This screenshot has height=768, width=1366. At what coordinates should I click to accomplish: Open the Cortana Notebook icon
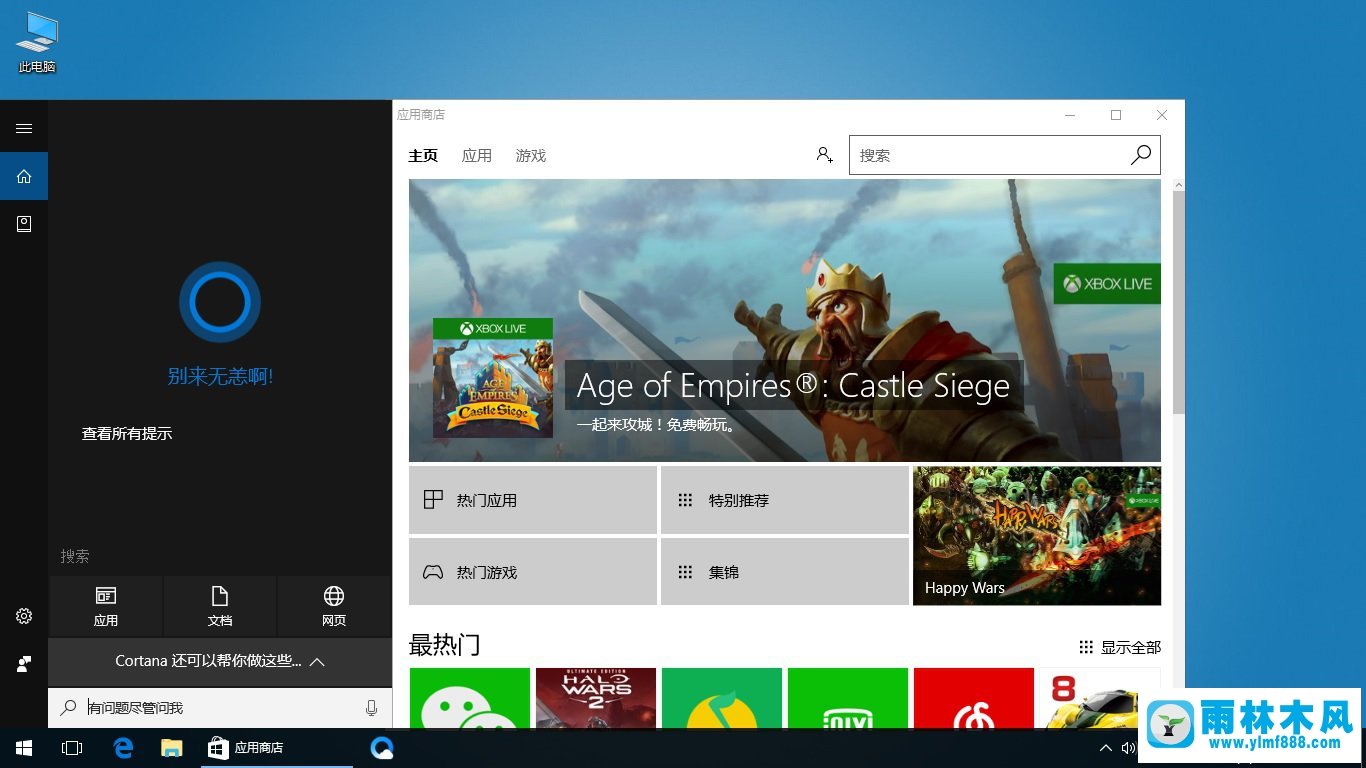pos(24,224)
